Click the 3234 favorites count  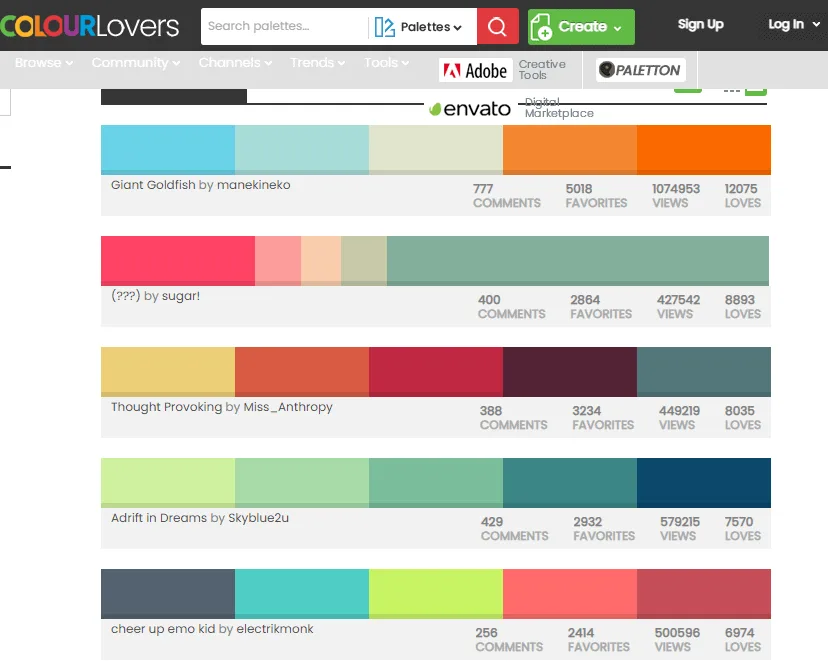pos(587,410)
